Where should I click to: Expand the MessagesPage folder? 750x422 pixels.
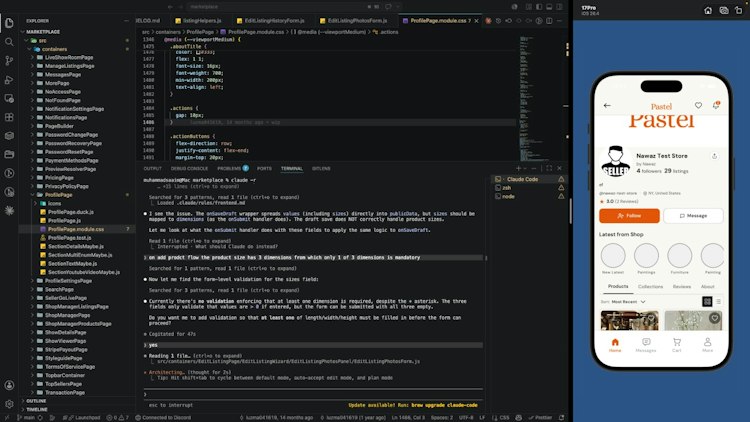coord(63,75)
